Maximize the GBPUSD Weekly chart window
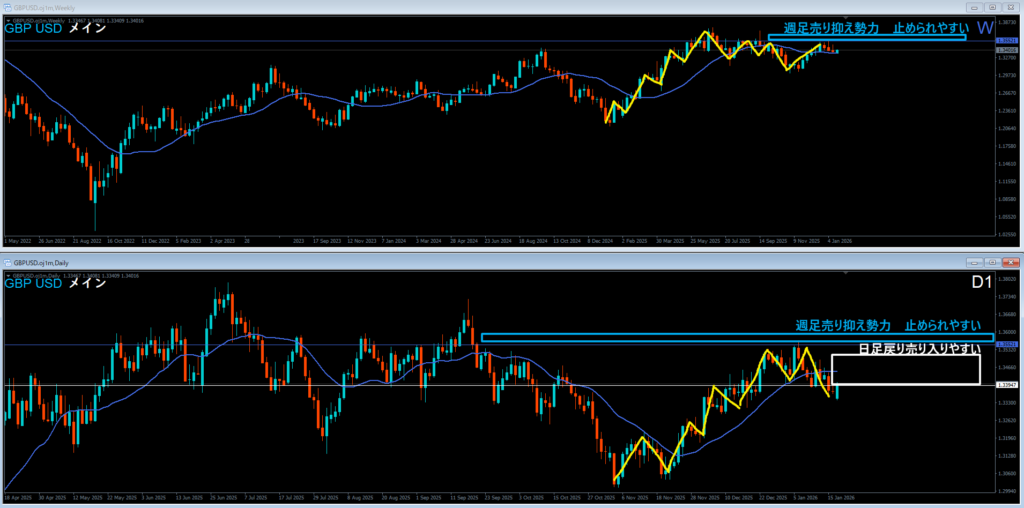 tap(992, 7)
